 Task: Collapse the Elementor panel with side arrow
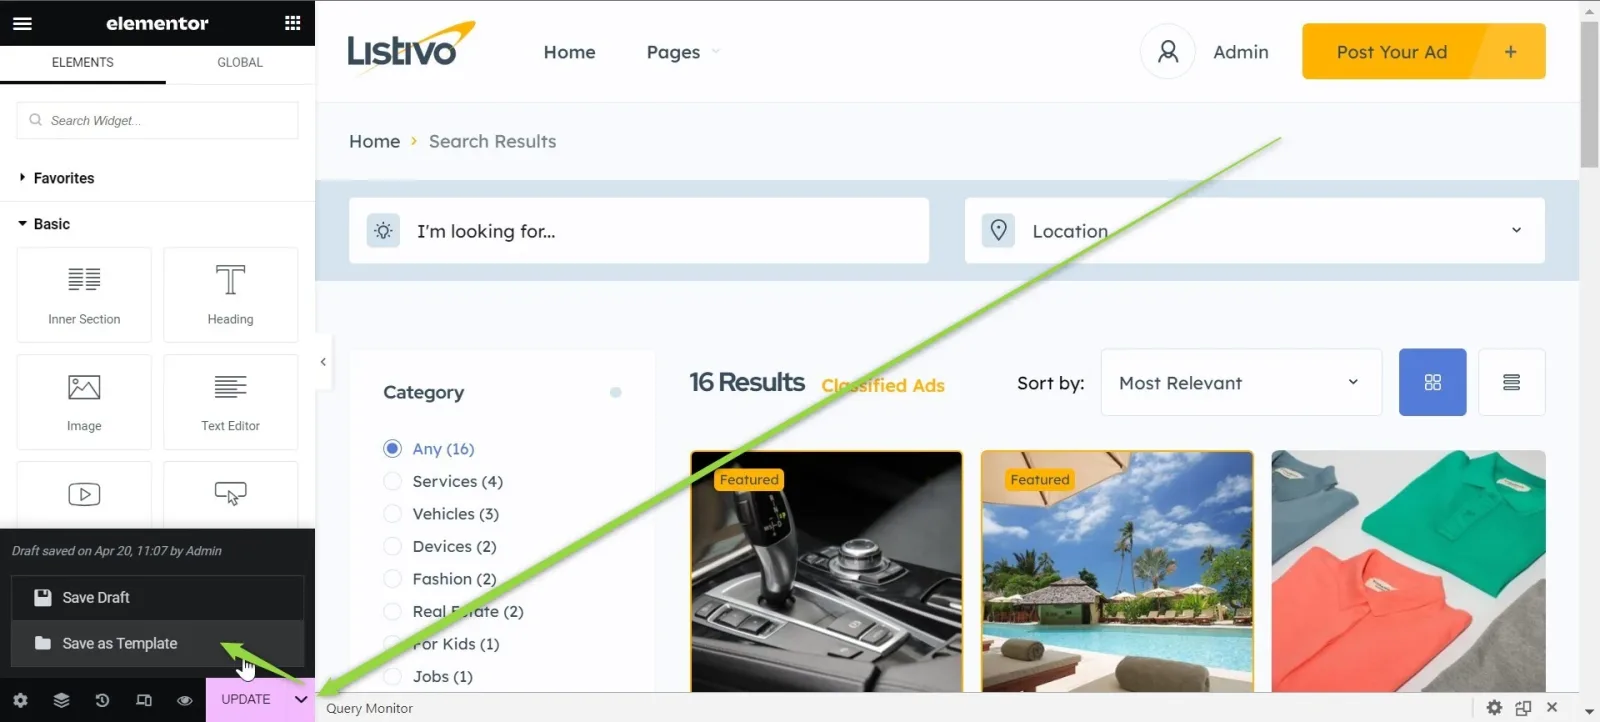point(322,362)
